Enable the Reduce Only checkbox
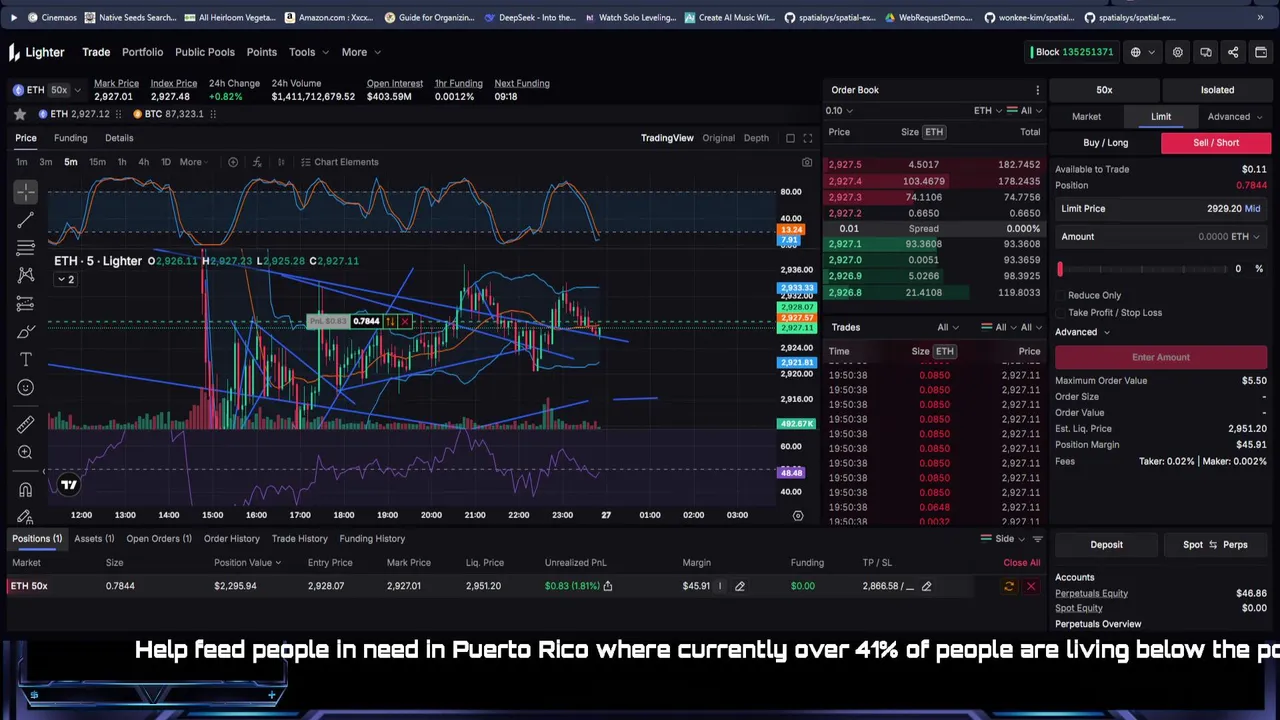1280x720 pixels. pos(1060,295)
